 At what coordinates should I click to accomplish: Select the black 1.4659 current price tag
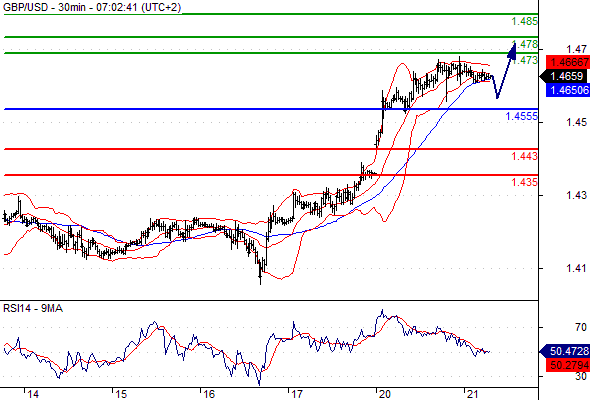click(563, 76)
